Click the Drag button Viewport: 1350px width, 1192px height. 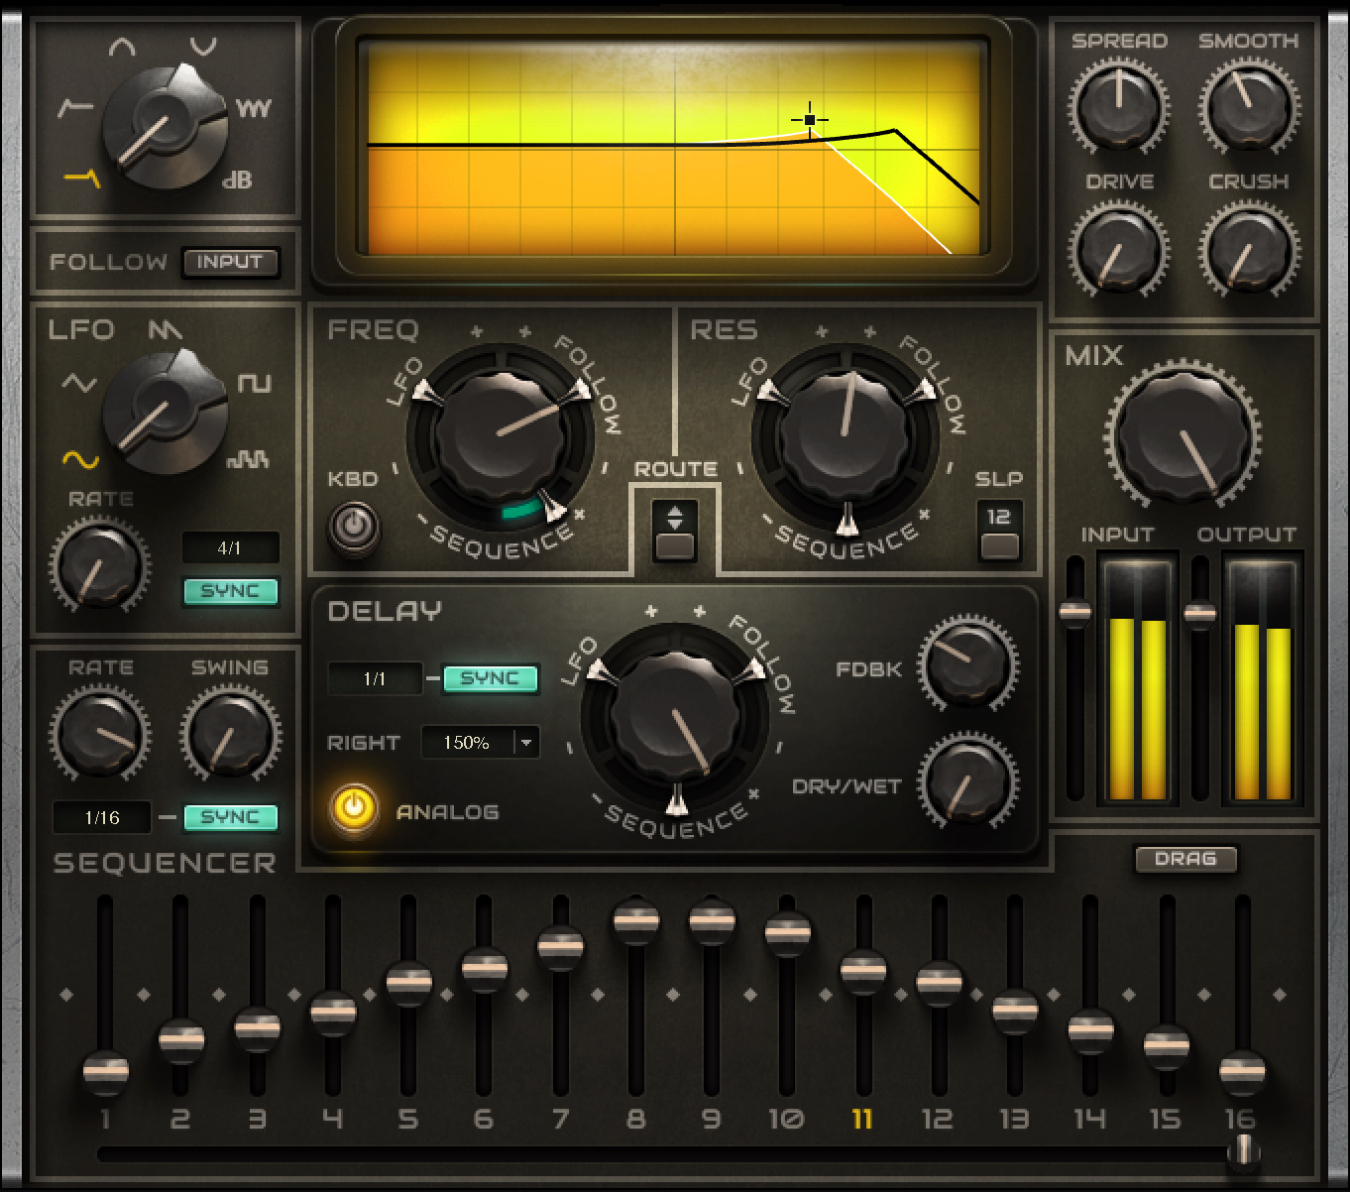click(1185, 859)
